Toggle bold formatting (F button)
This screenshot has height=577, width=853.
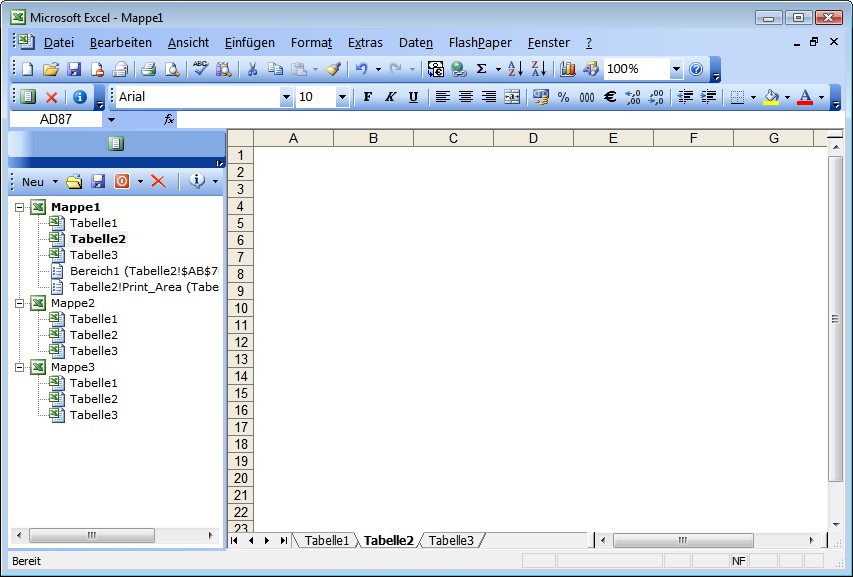click(367, 97)
